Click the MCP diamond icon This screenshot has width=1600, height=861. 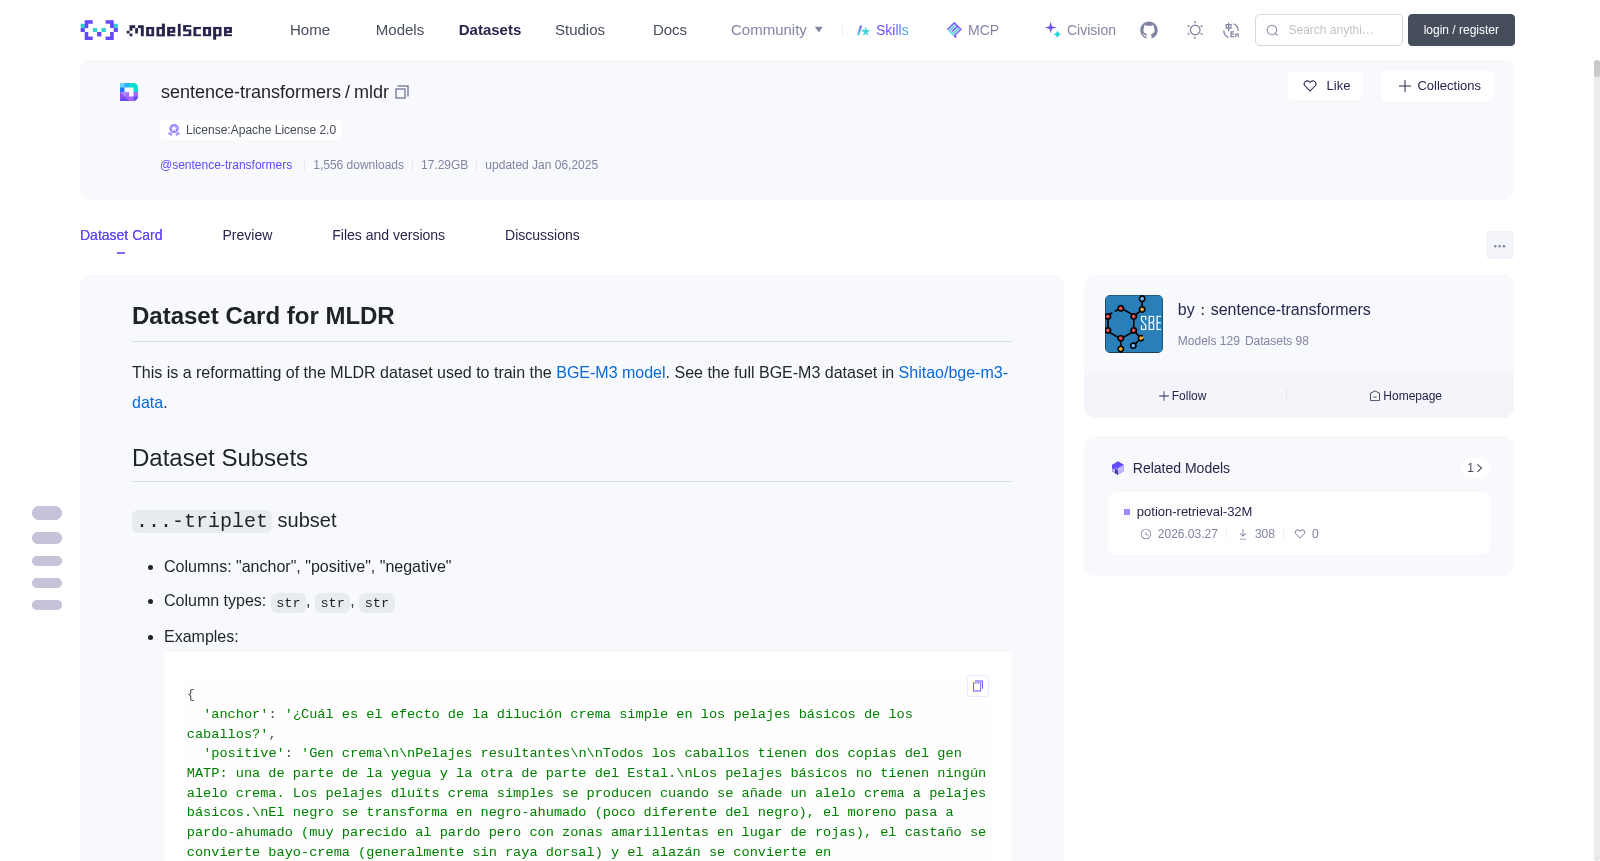tap(954, 30)
